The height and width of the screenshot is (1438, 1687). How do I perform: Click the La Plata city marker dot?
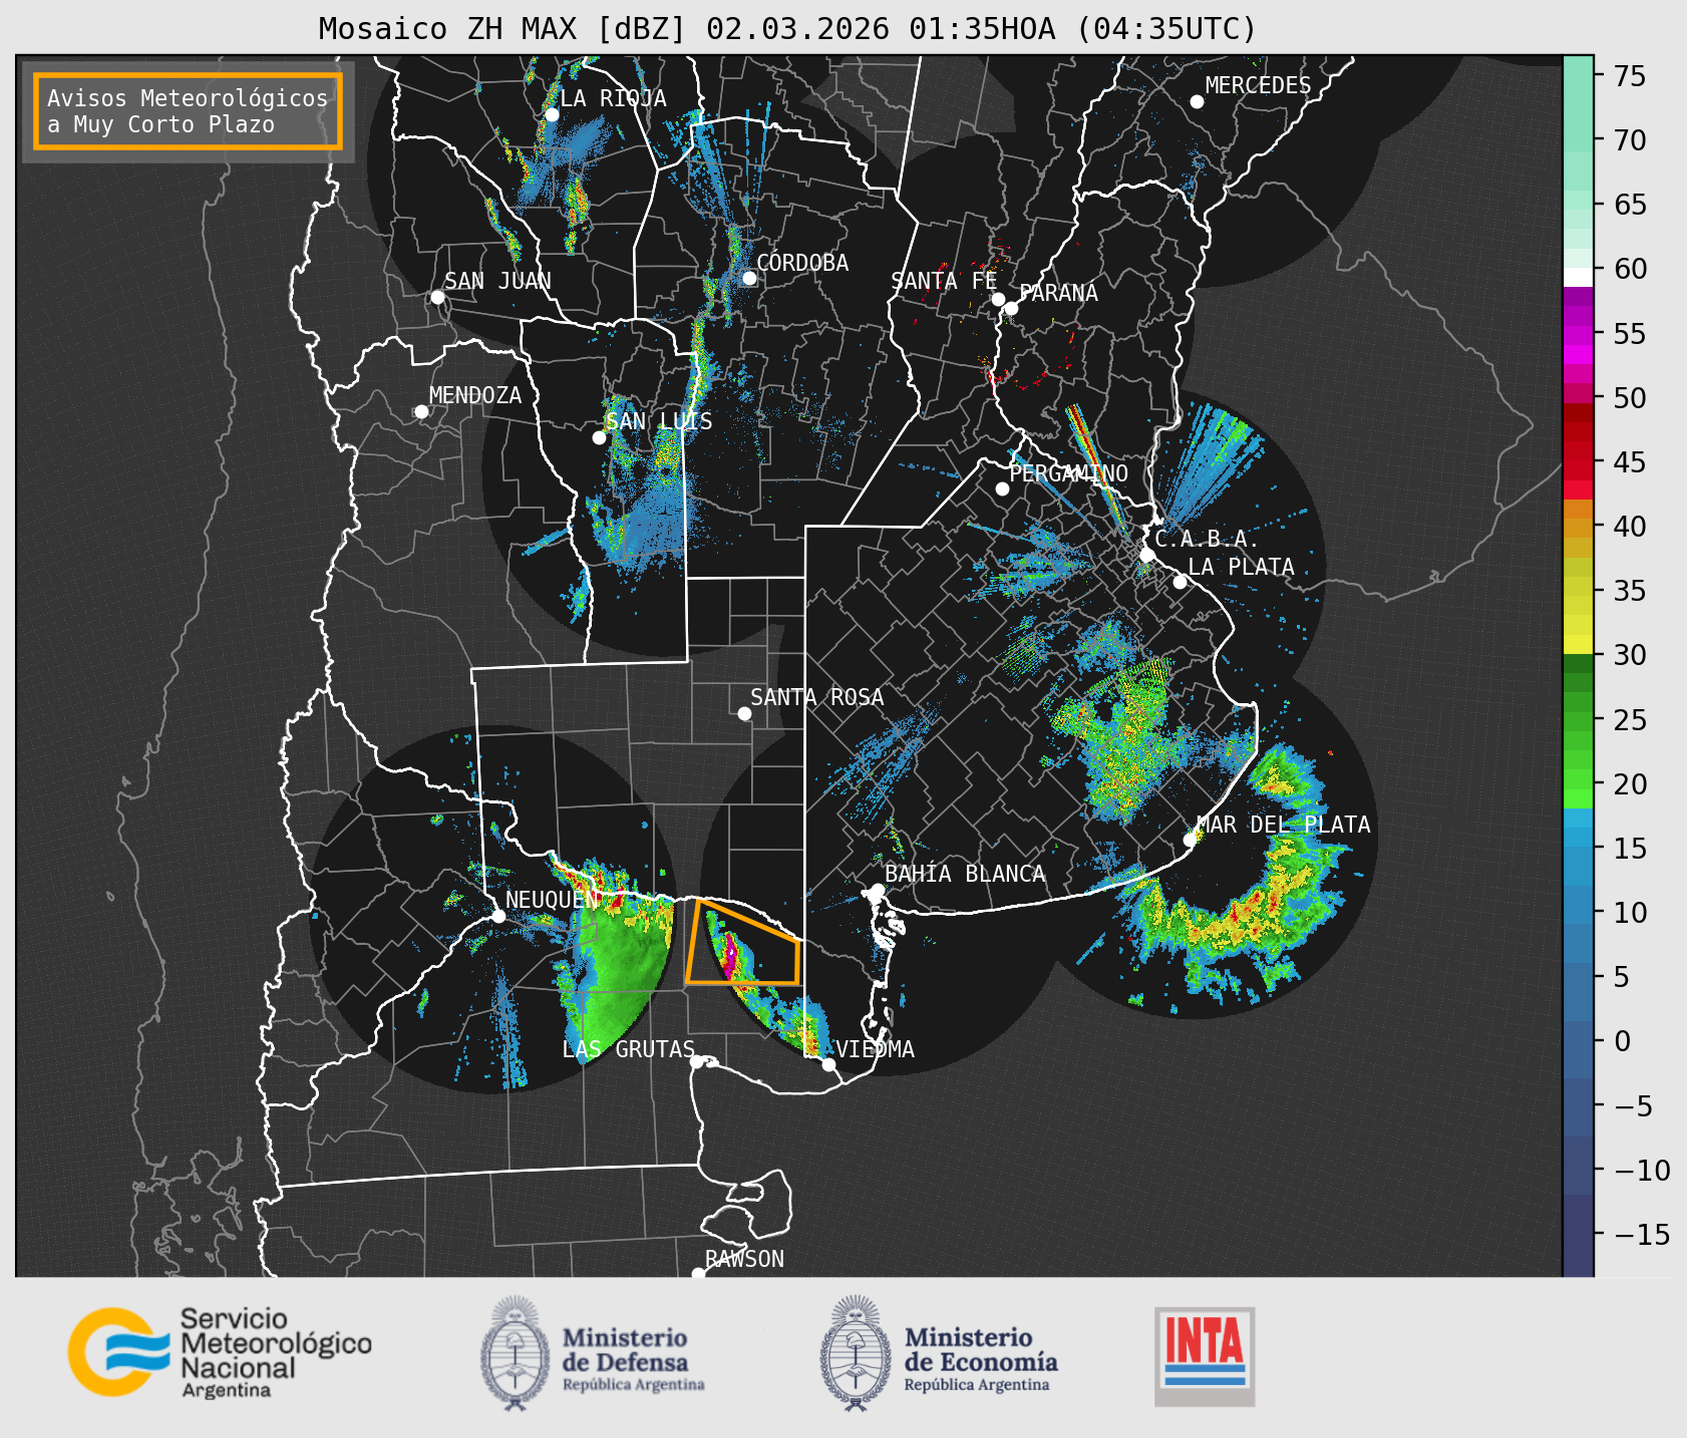1180,582
